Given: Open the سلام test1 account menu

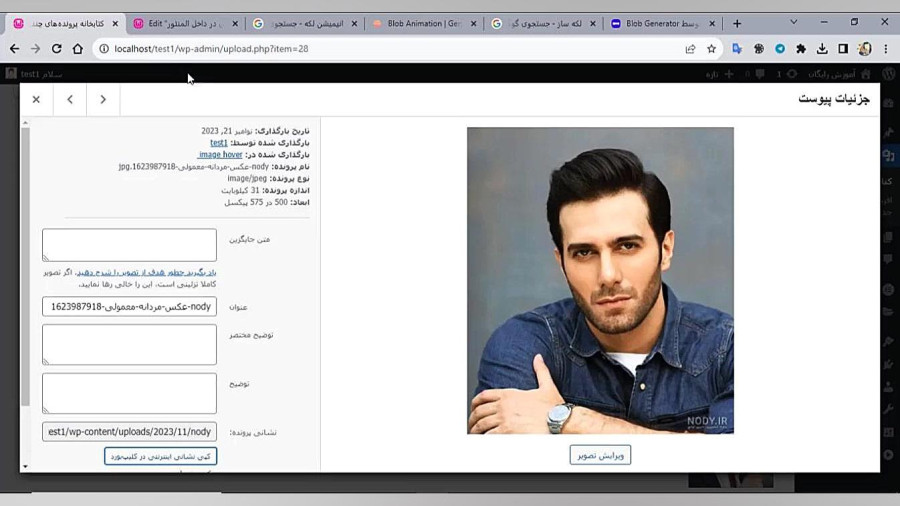Looking at the screenshot, I should click(33, 74).
